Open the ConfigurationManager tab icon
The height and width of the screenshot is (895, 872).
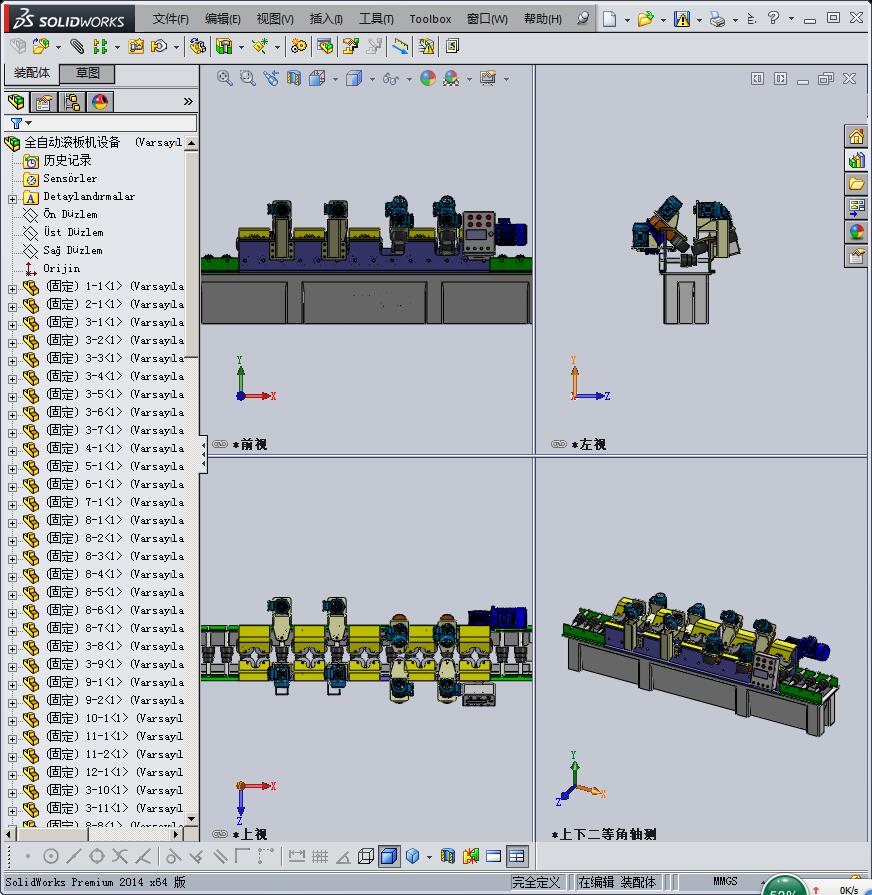(72, 102)
